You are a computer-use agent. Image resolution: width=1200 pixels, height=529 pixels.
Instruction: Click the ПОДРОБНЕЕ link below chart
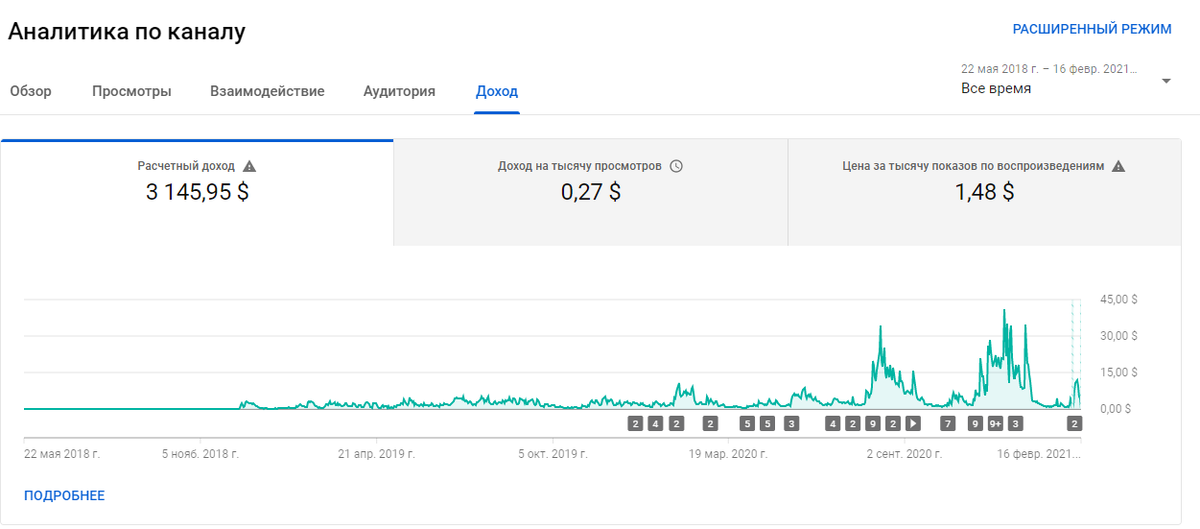pos(64,495)
